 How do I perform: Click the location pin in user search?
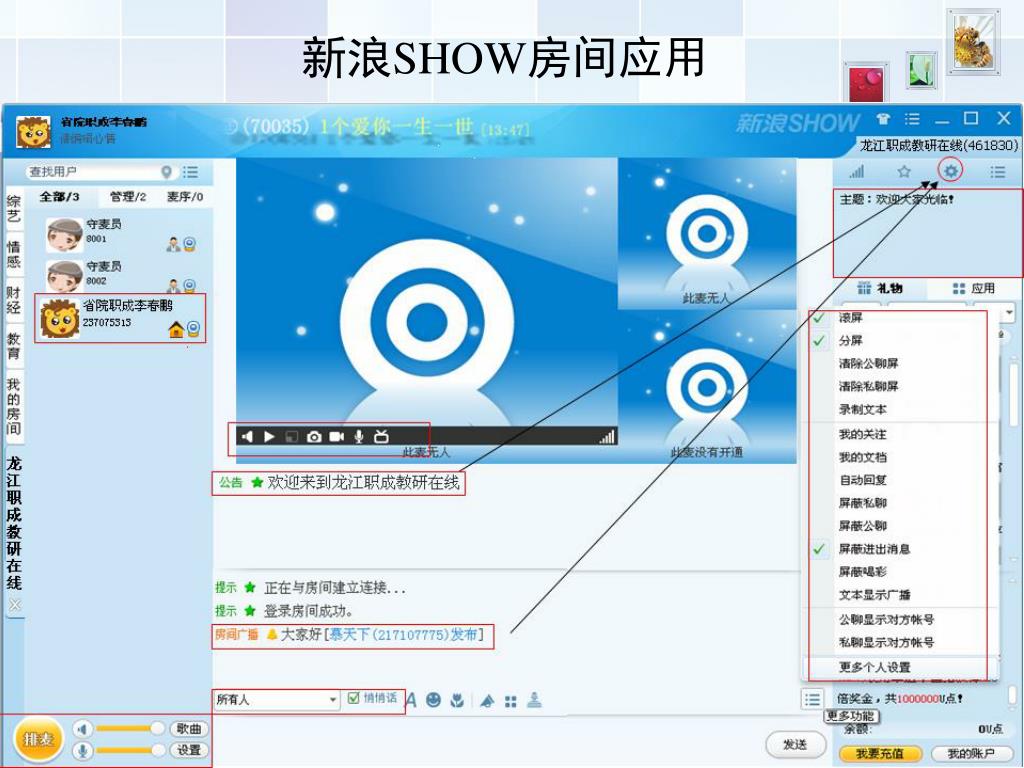[167, 172]
